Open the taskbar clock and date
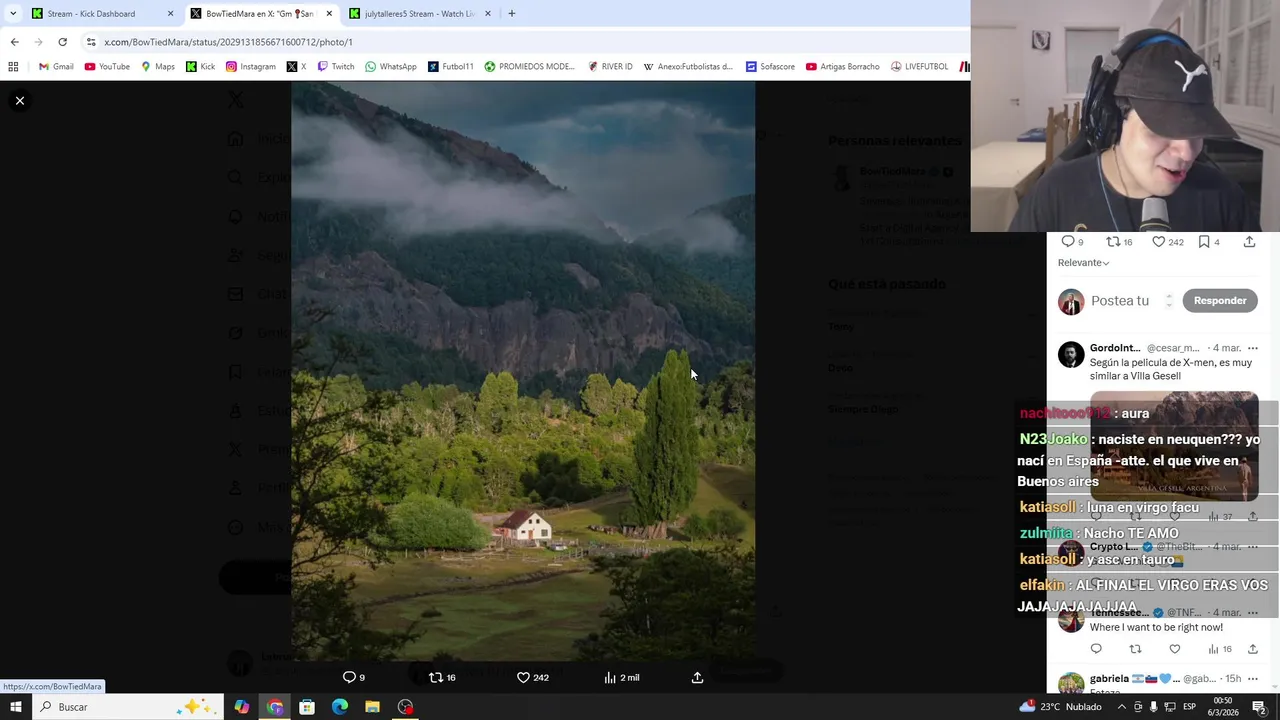 coord(1222,707)
